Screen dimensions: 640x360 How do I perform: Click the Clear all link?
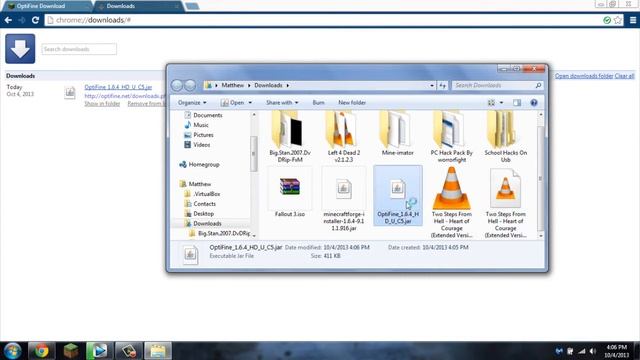(624, 76)
